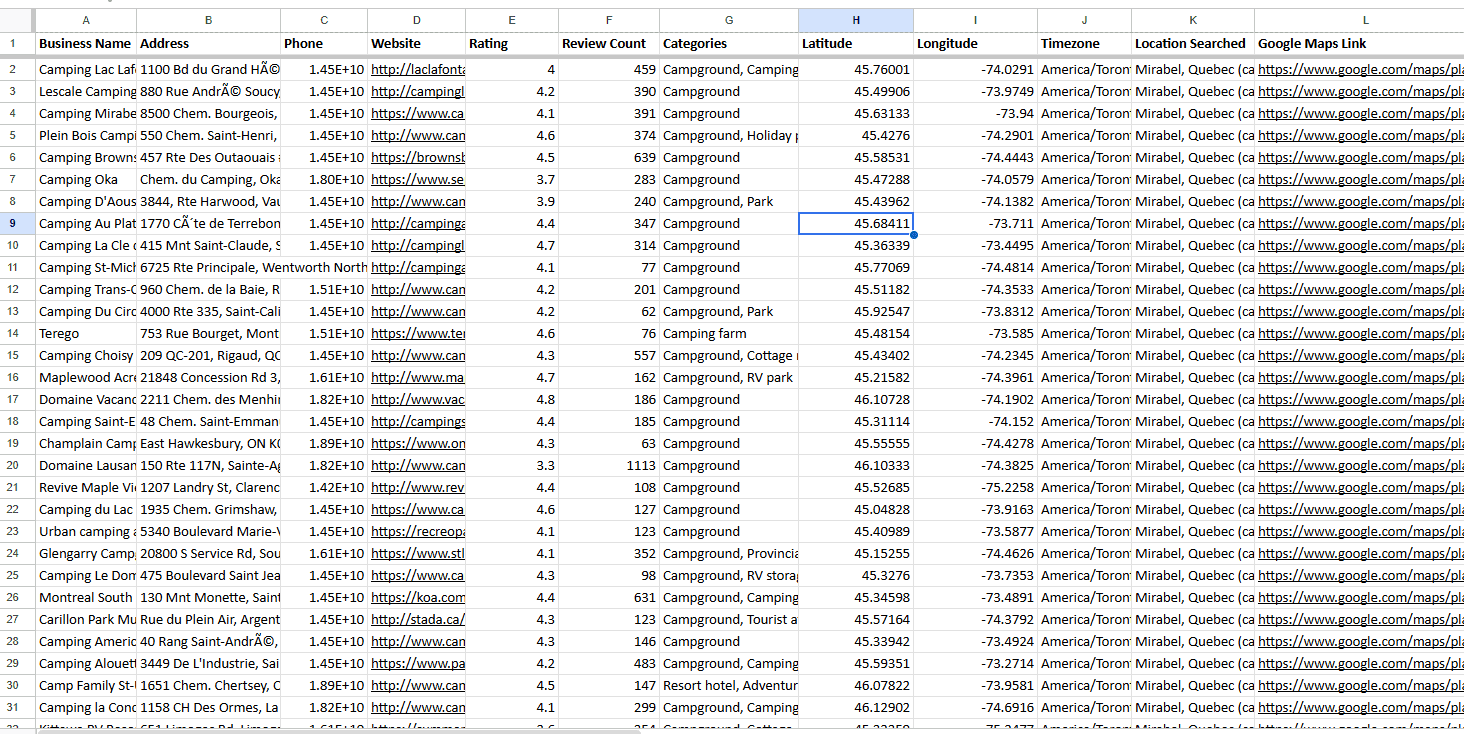Click the horizontal scrollbar thumb

click(337, 731)
